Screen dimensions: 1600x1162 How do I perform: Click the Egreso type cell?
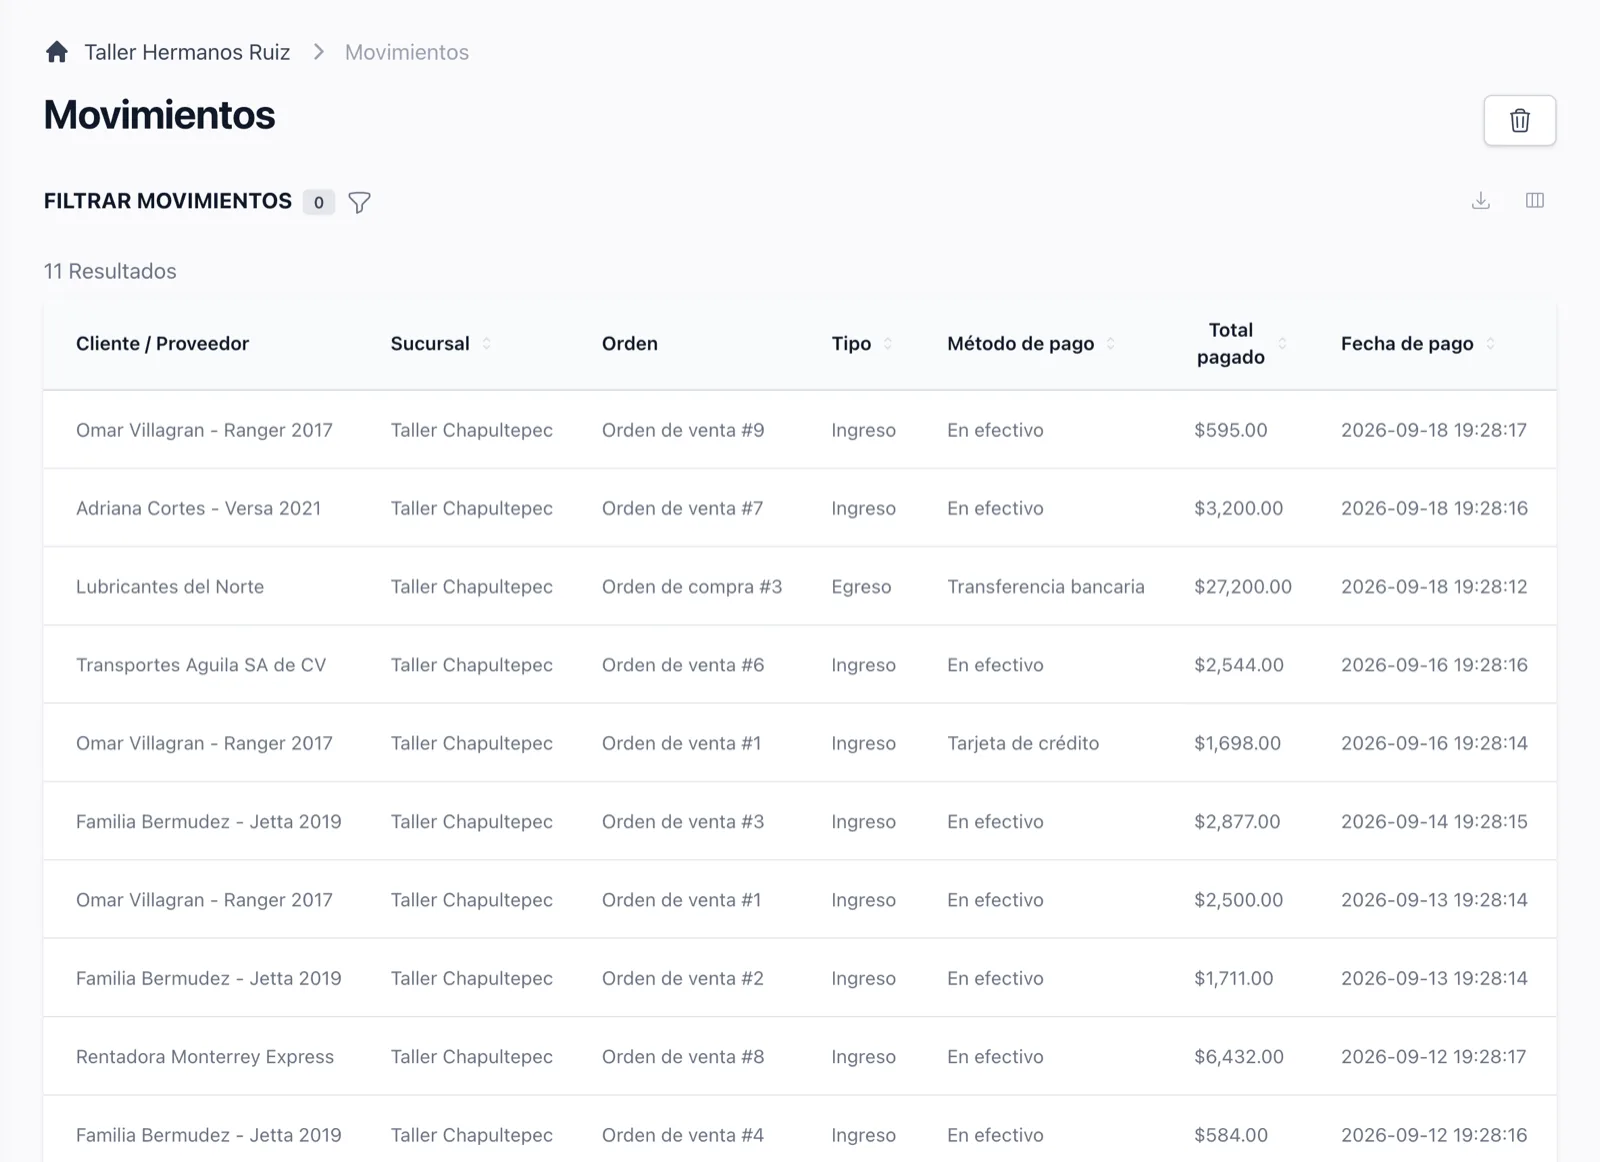point(861,587)
